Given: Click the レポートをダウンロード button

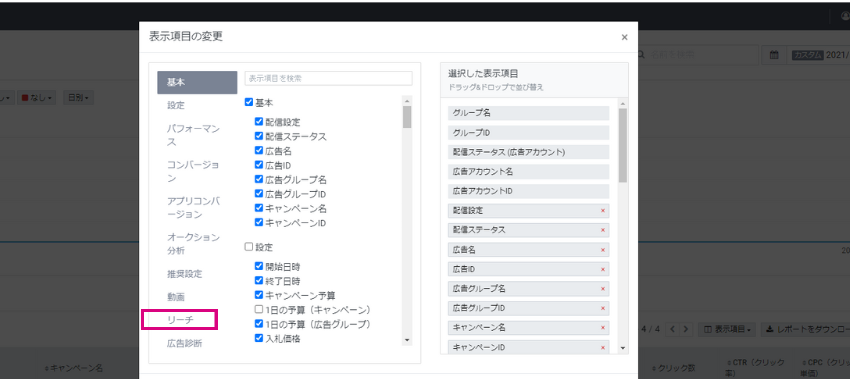Looking at the screenshot, I should [x=806, y=329].
